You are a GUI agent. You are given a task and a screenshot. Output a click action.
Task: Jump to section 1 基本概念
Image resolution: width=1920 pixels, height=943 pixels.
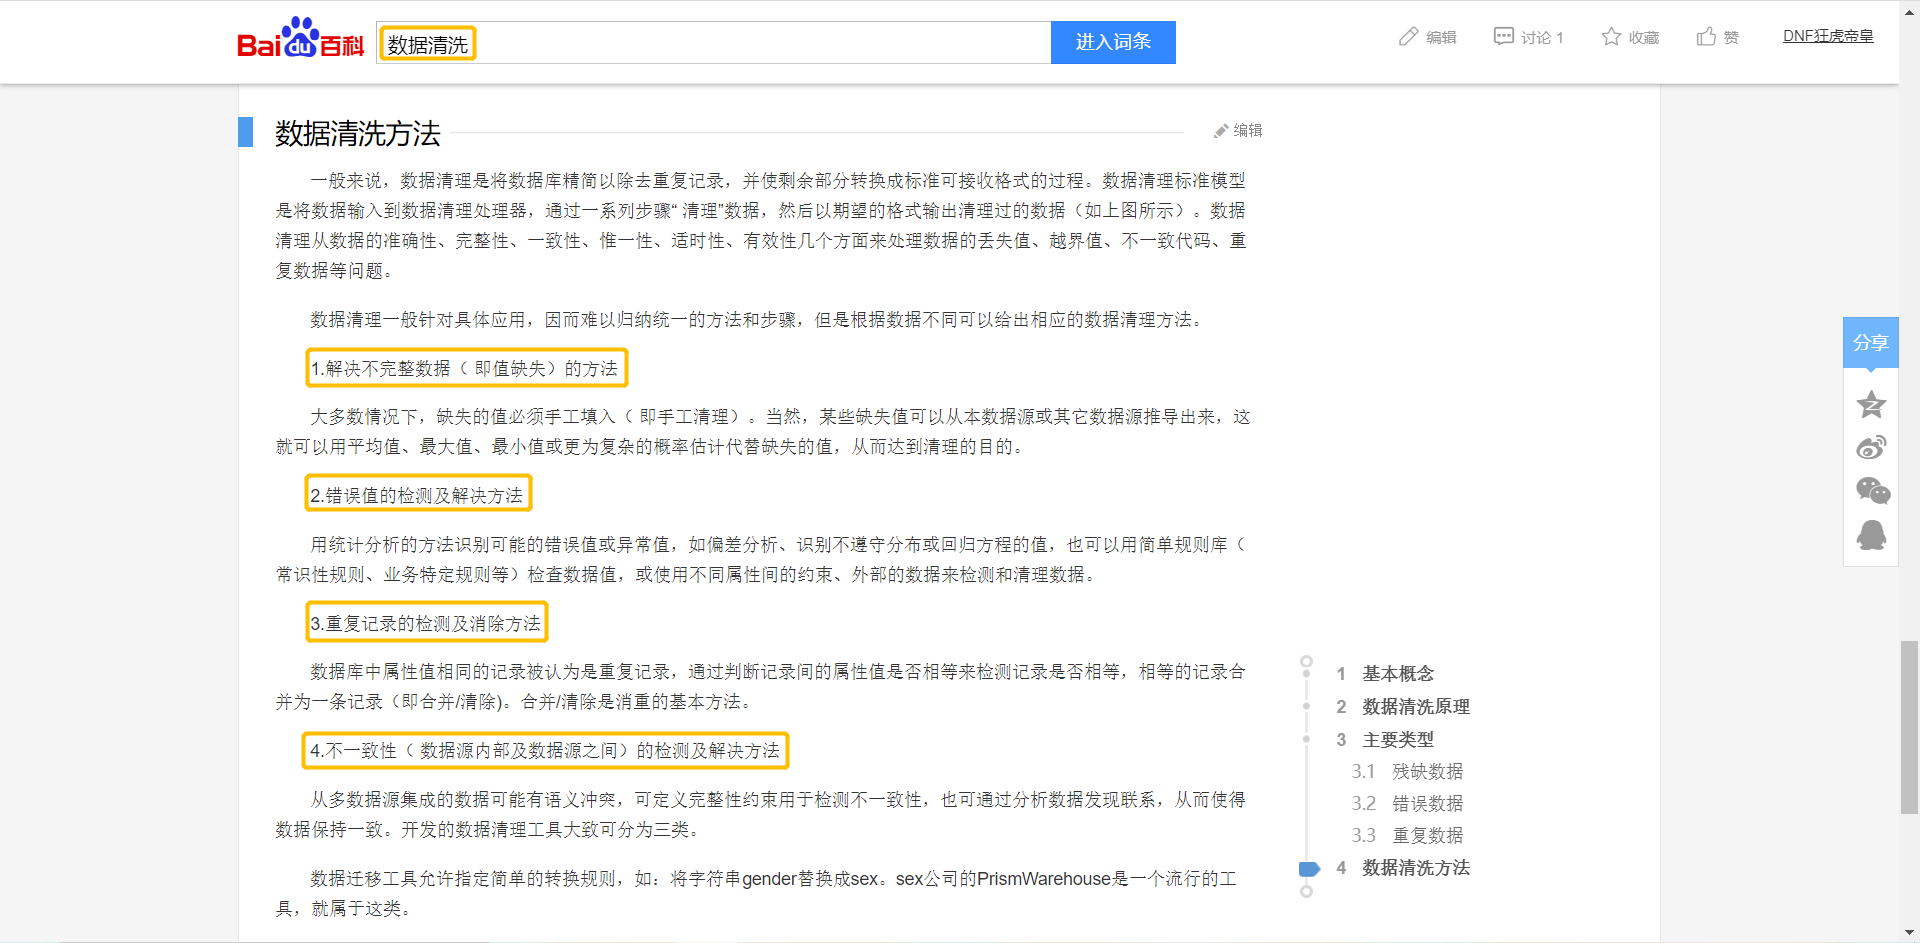[1396, 674]
